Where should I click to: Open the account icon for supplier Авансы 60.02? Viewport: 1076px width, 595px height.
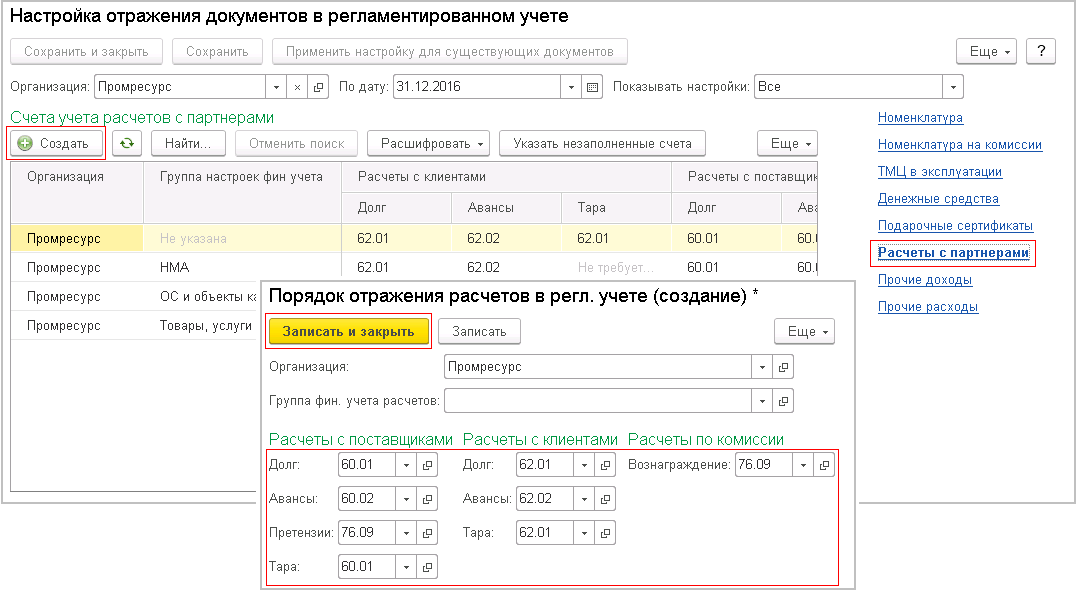(427, 499)
